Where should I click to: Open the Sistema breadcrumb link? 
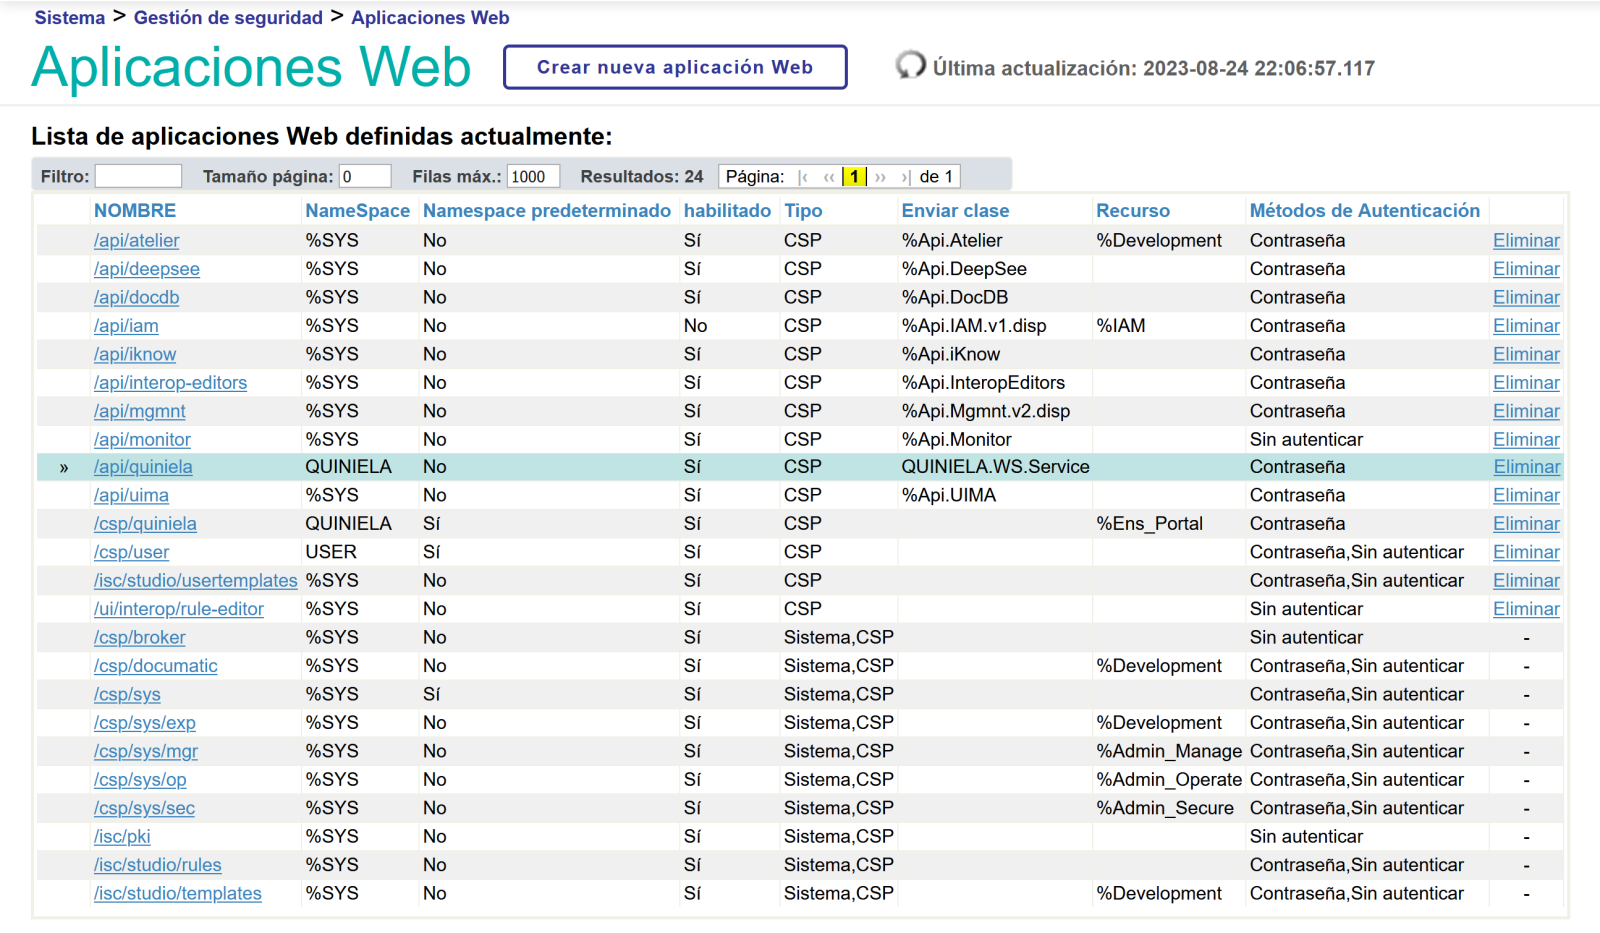(70, 18)
